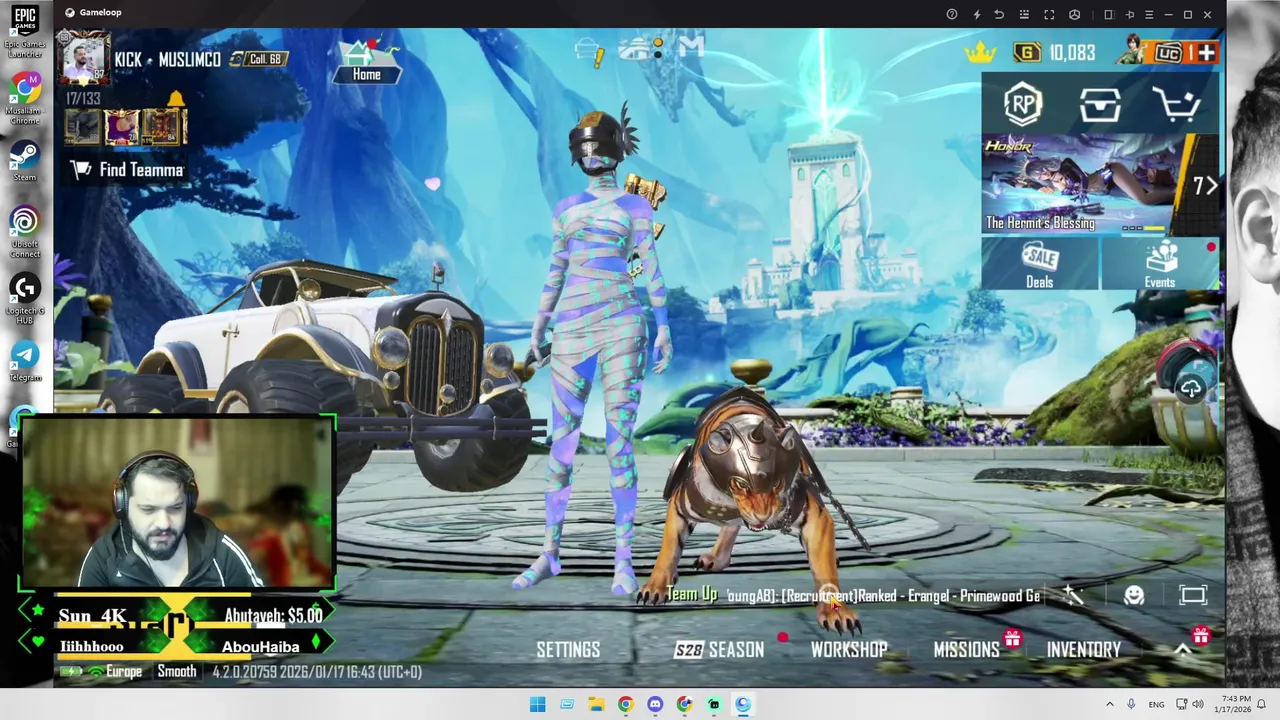The width and height of the screenshot is (1280, 720).
Task: Click the taskbar microphone icon
Action: click(x=1131, y=705)
